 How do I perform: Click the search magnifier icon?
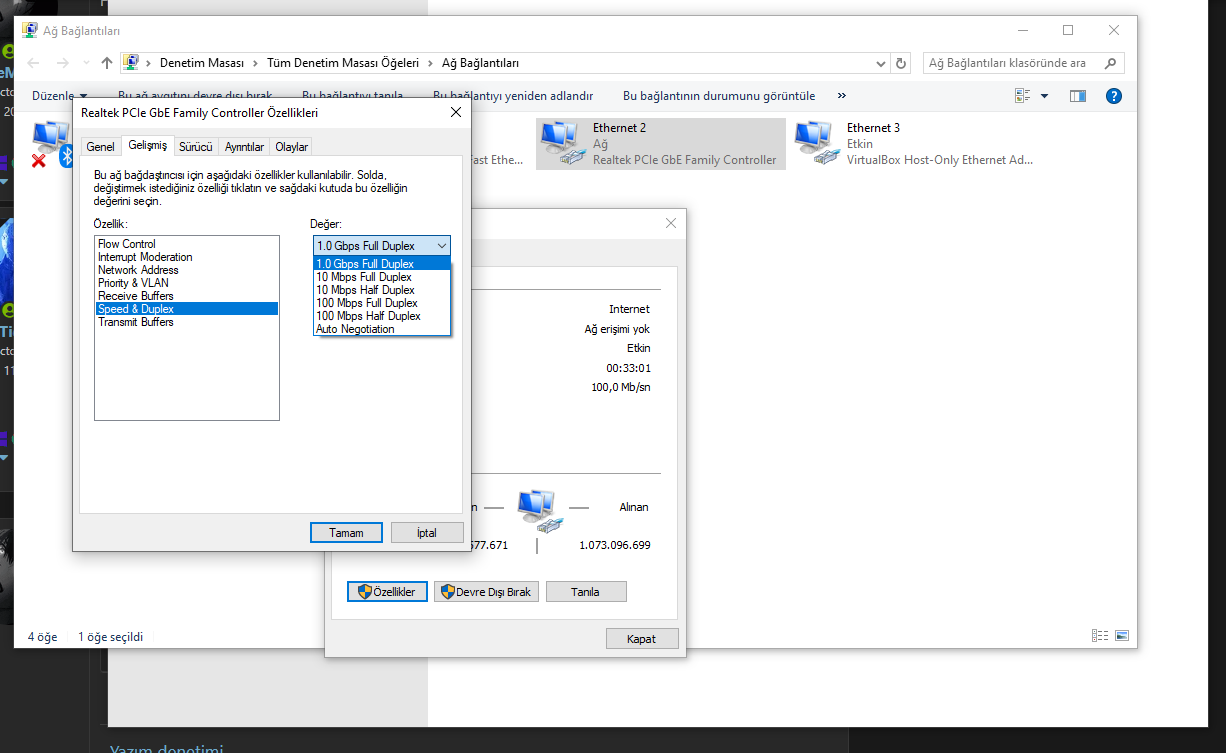click(1109, 63)
